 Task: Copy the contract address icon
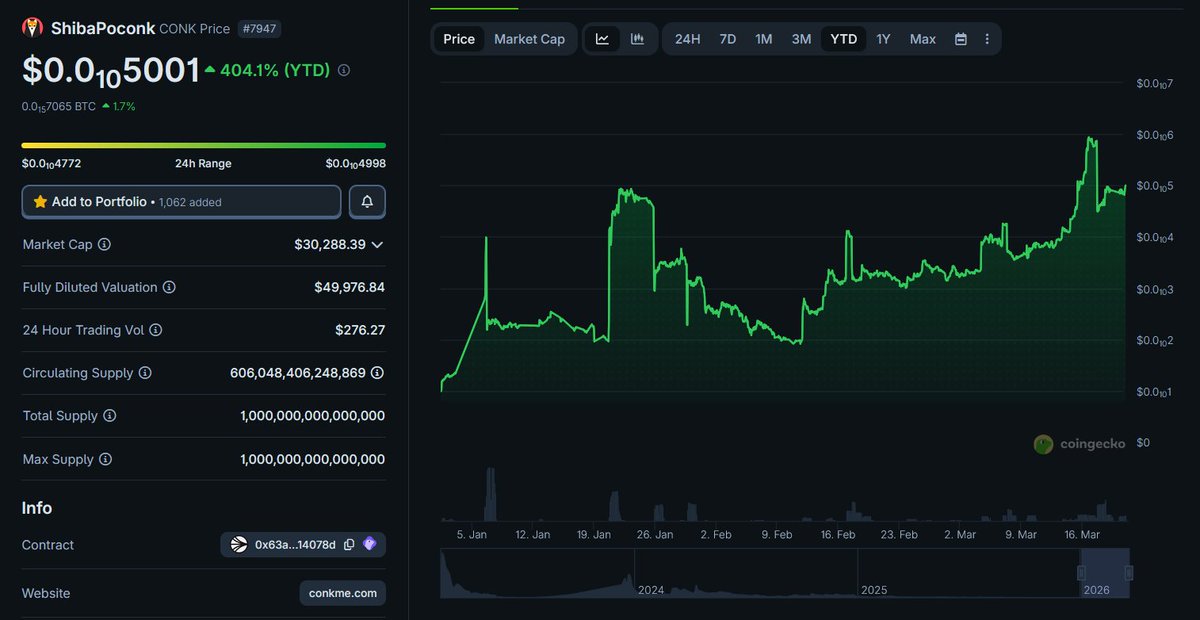pos(349,545)
